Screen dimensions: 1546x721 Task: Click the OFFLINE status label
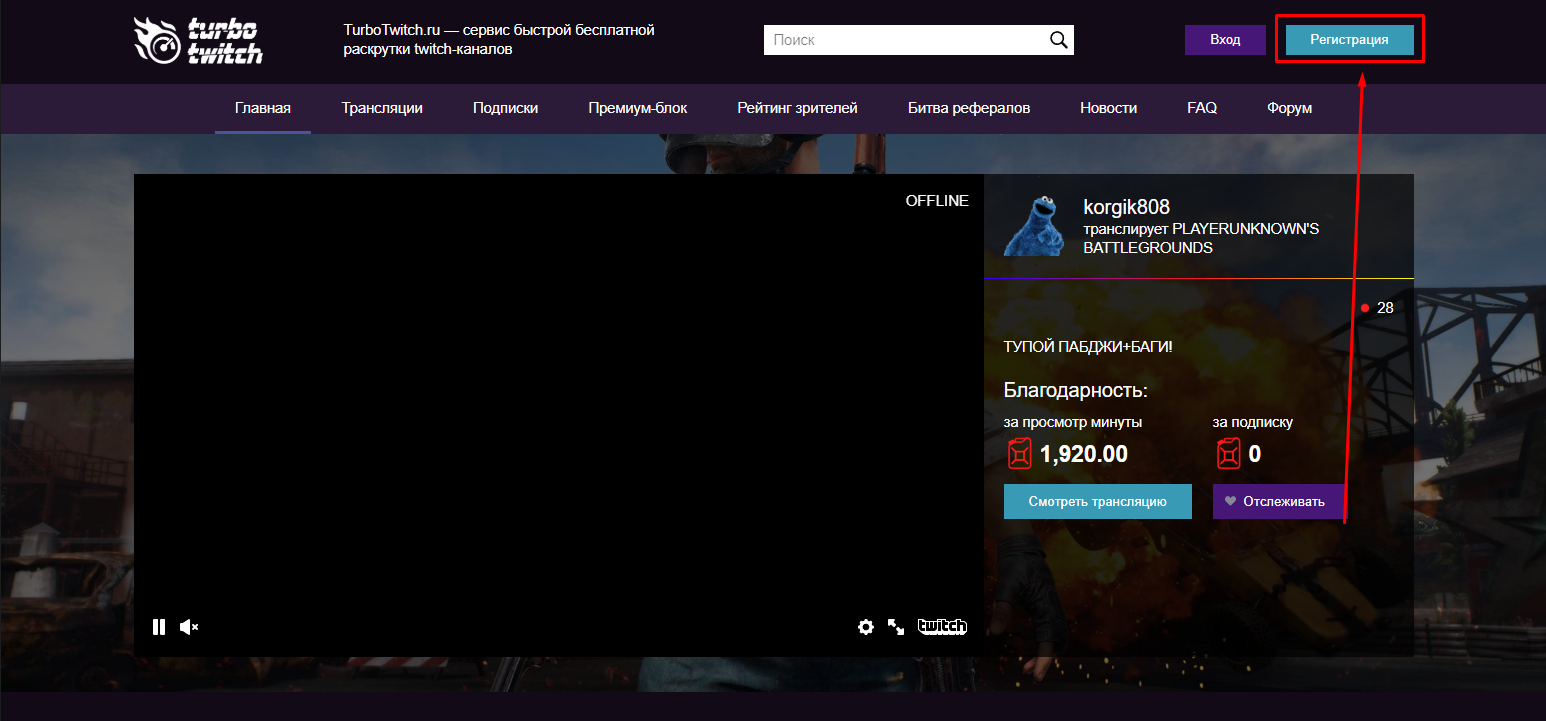coord(937,201)
